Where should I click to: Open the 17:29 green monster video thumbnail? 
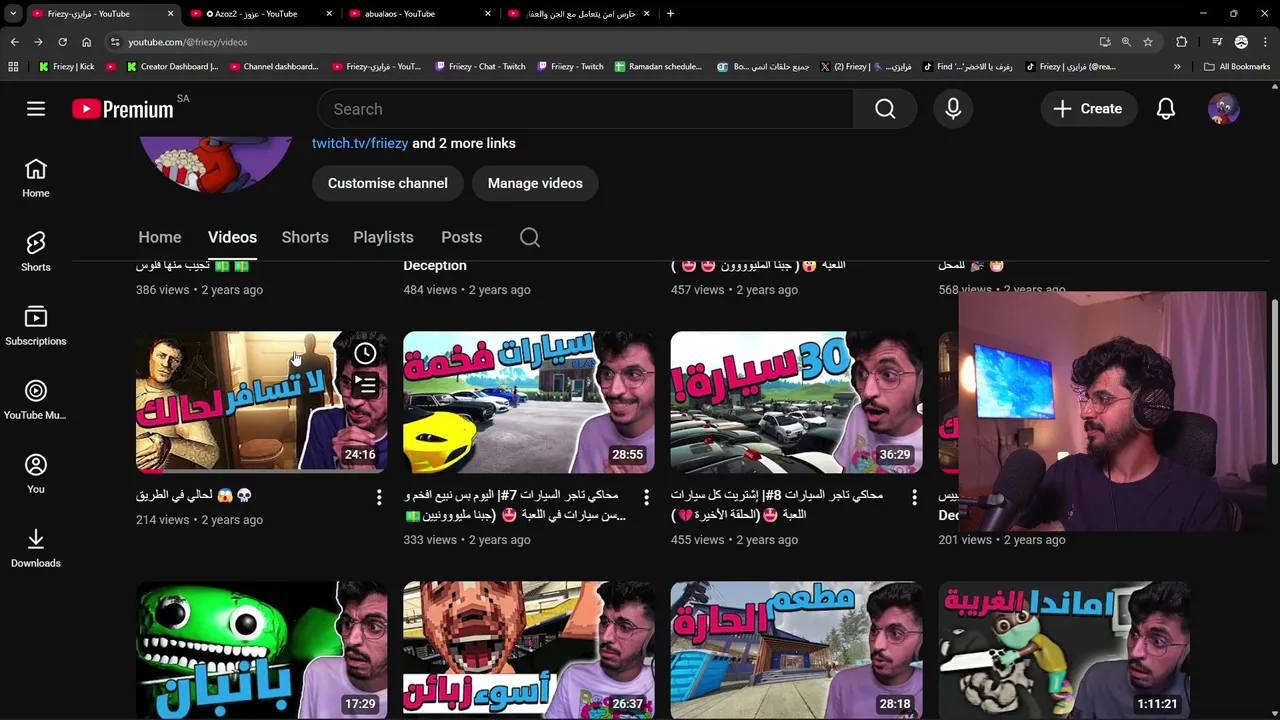(262, 650)
